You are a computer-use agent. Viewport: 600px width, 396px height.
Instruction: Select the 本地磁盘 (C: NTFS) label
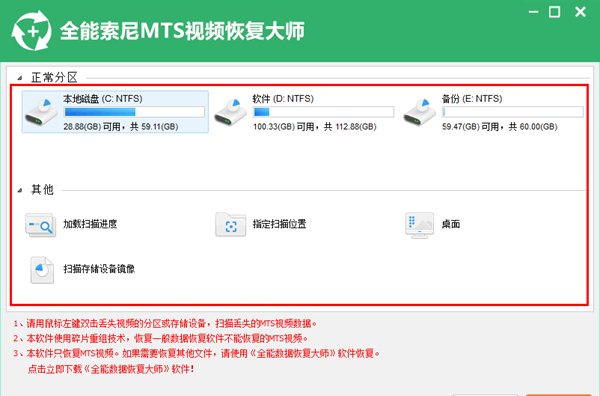(103, 99)
